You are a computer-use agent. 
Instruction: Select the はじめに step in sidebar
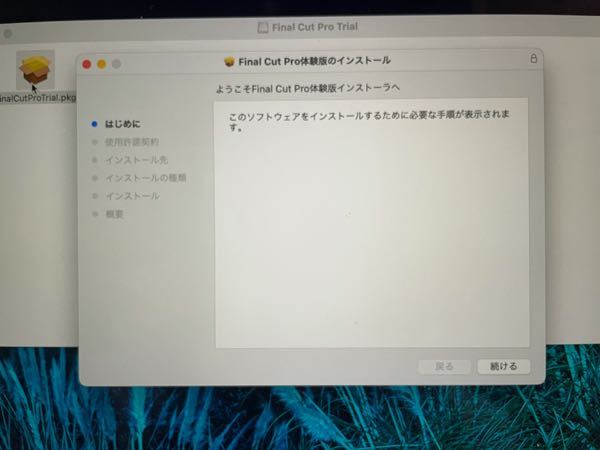point(122,124)
